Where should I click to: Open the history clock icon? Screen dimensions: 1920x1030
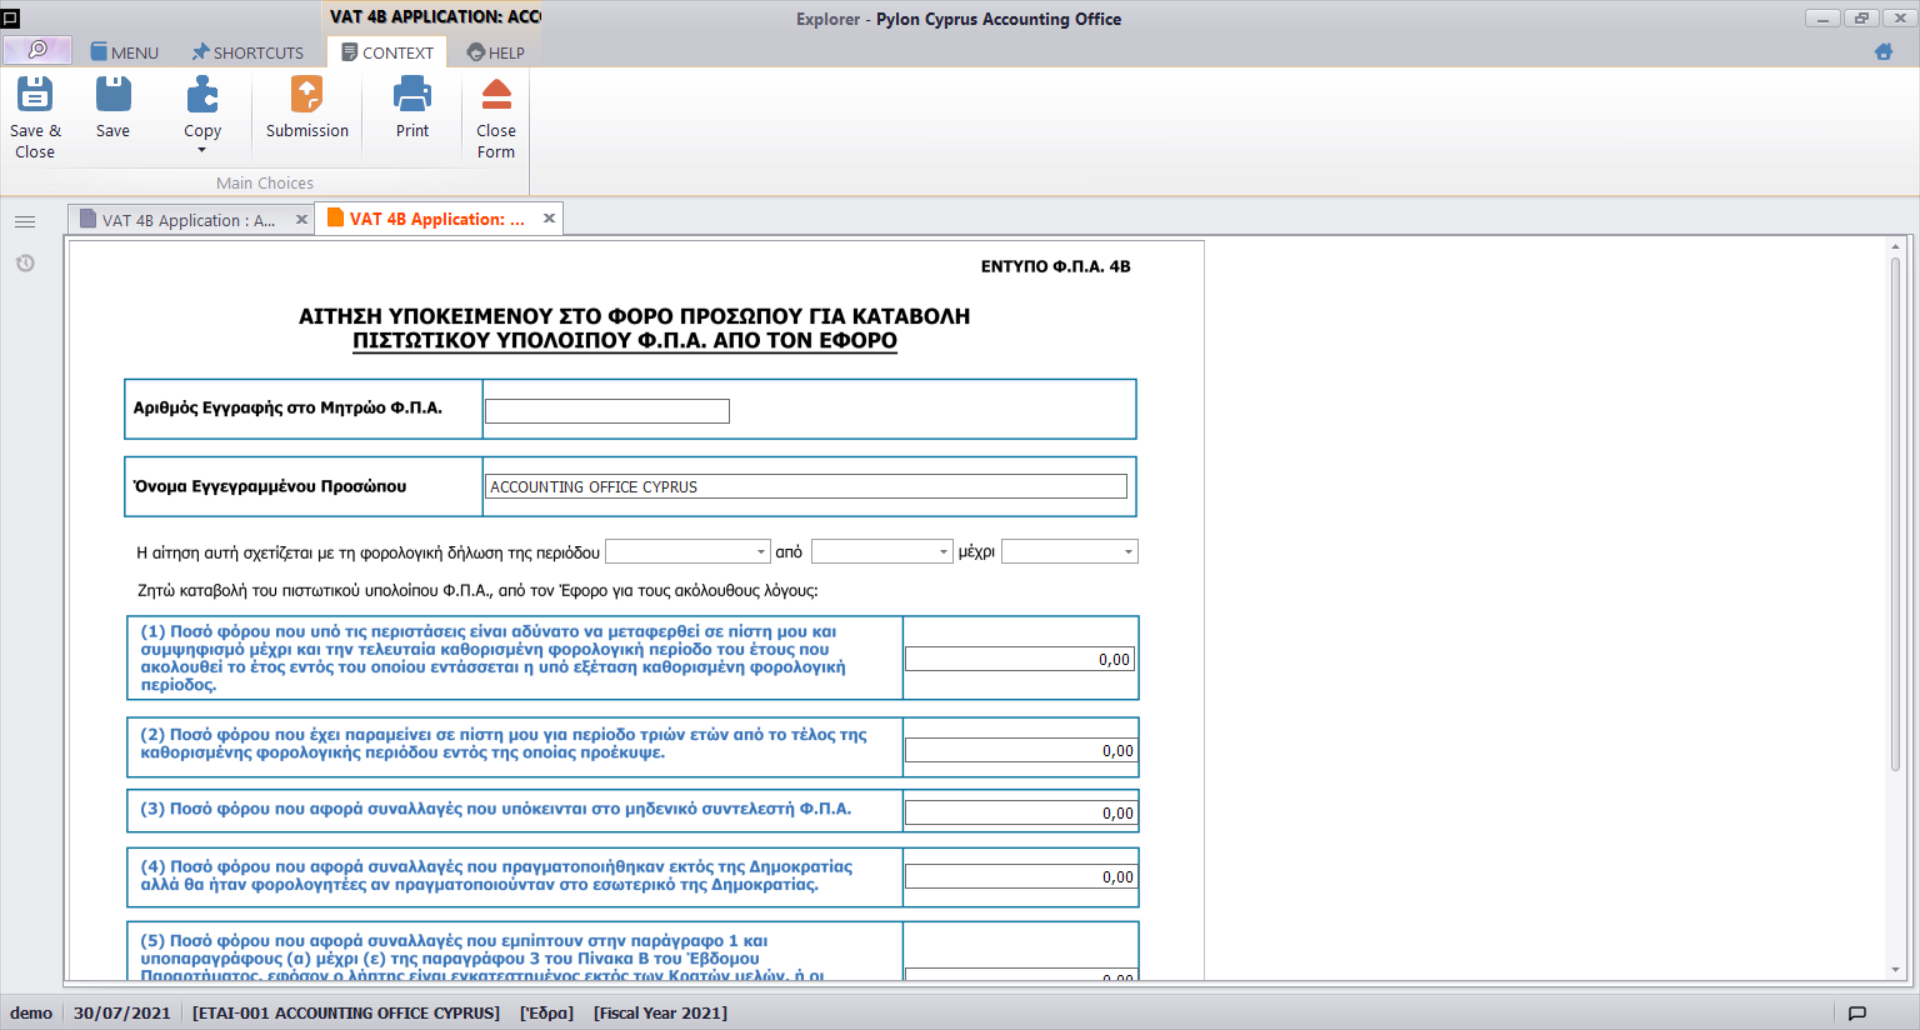point(26,263)
